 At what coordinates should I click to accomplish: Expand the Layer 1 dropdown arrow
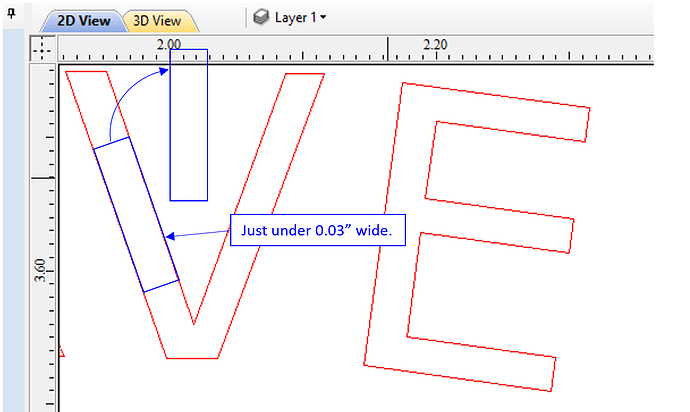click(x=323, y=19)
